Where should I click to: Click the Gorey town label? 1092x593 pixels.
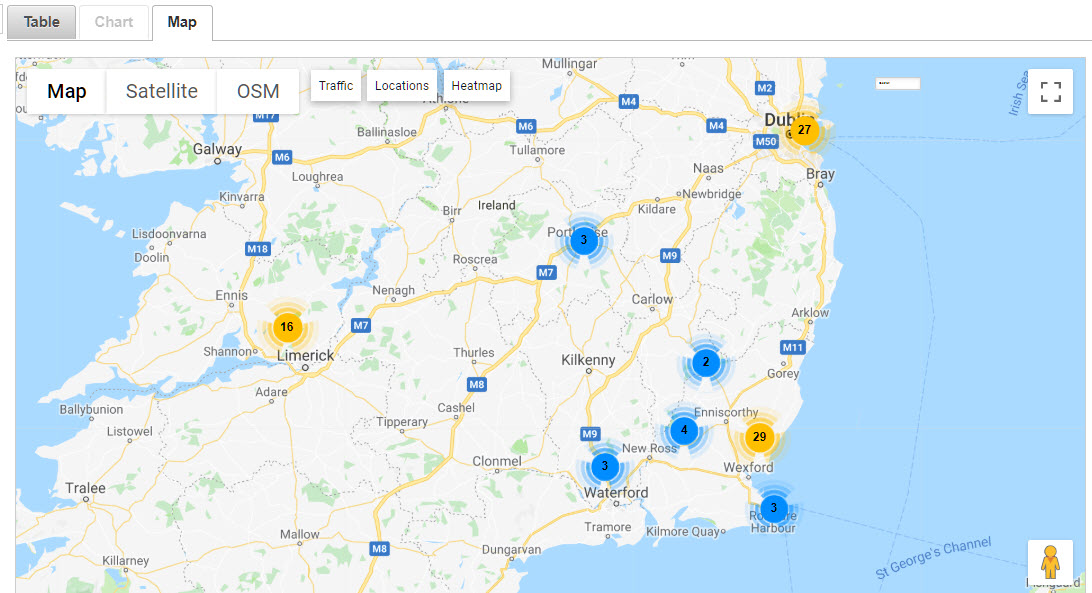point(783,373)
